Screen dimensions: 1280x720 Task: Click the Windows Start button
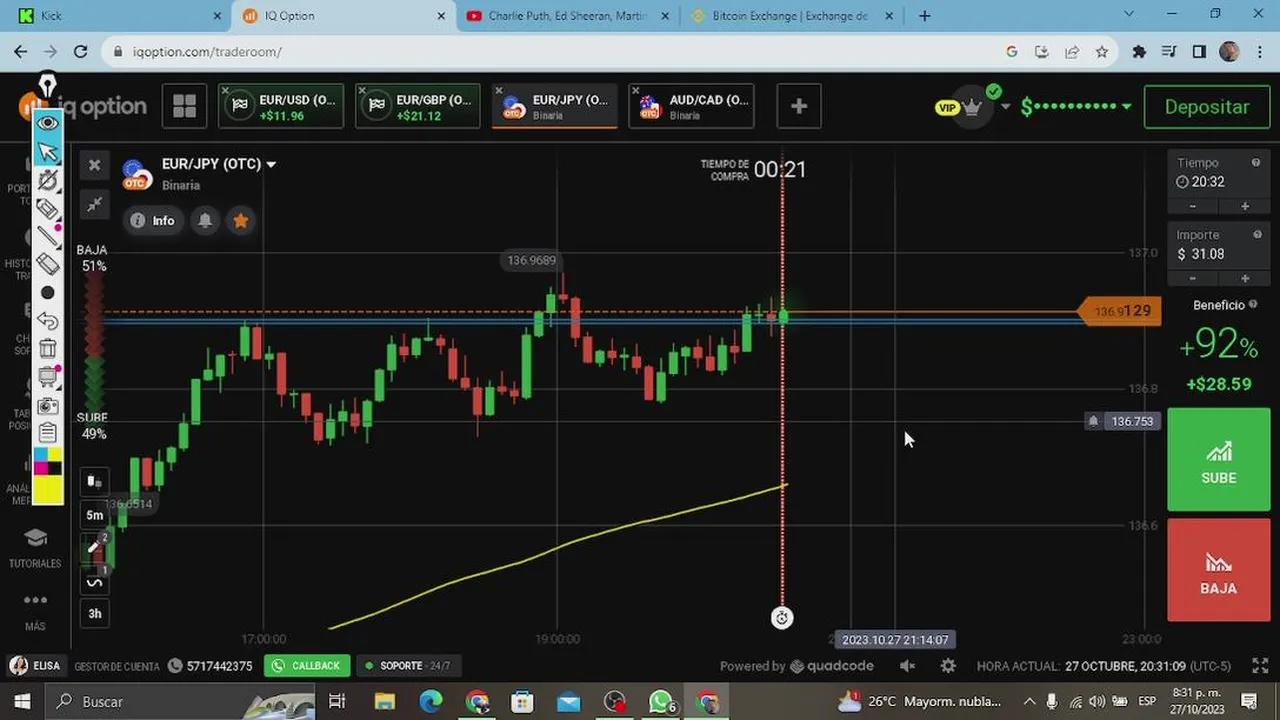click(x=22, y=702)
